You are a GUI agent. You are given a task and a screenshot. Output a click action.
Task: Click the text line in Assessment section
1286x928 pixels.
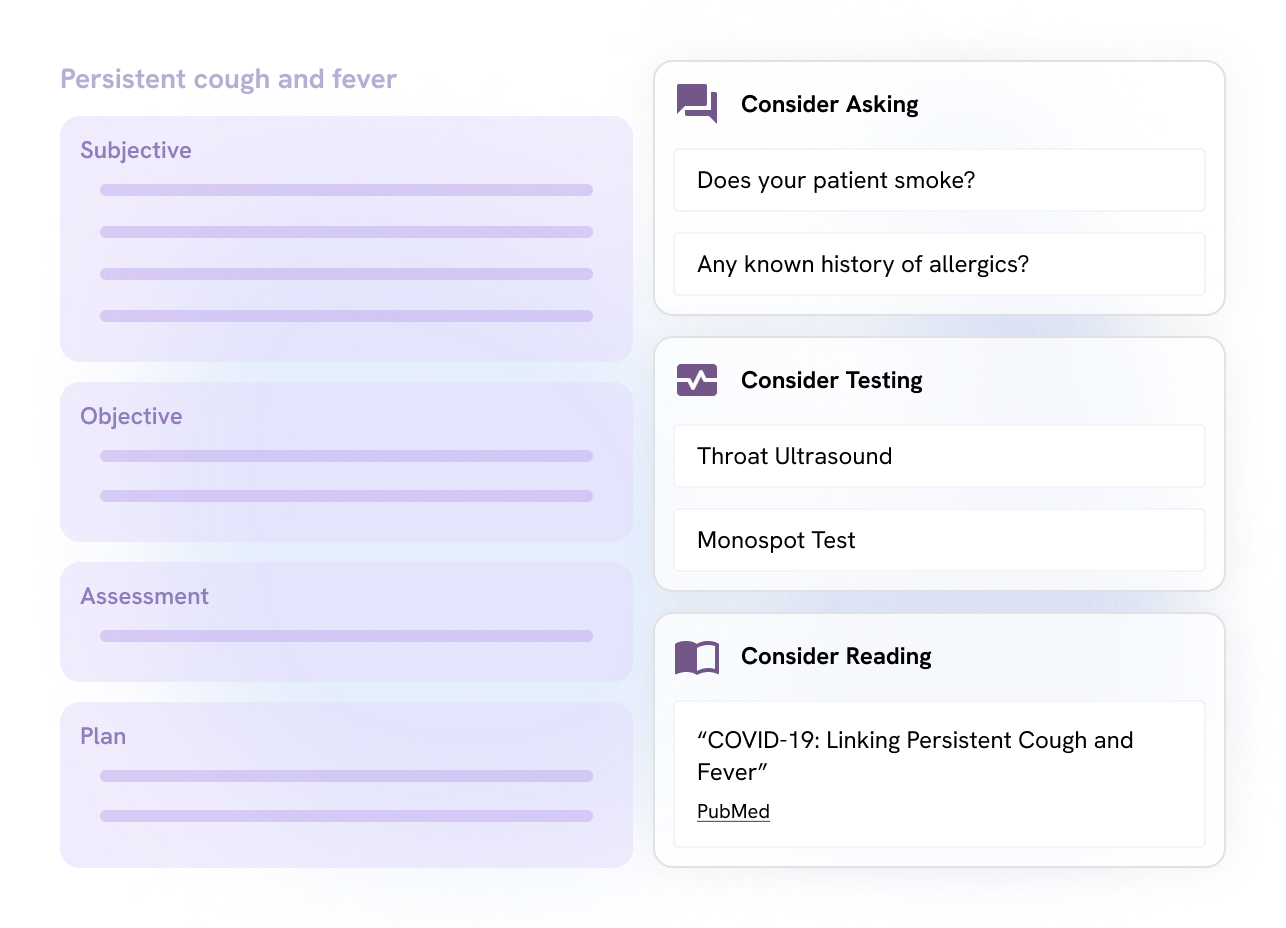(x=346, y=636)
